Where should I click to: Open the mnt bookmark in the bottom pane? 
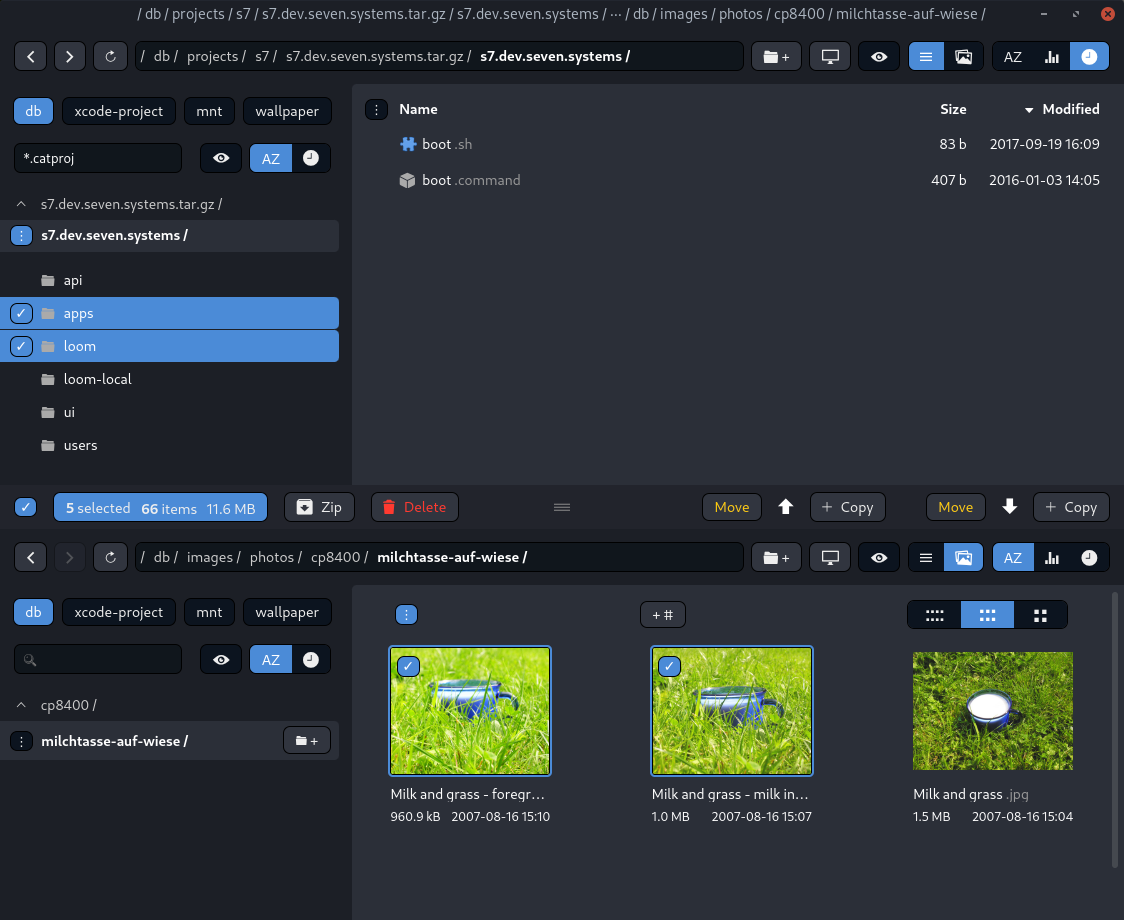pos(209,612)
